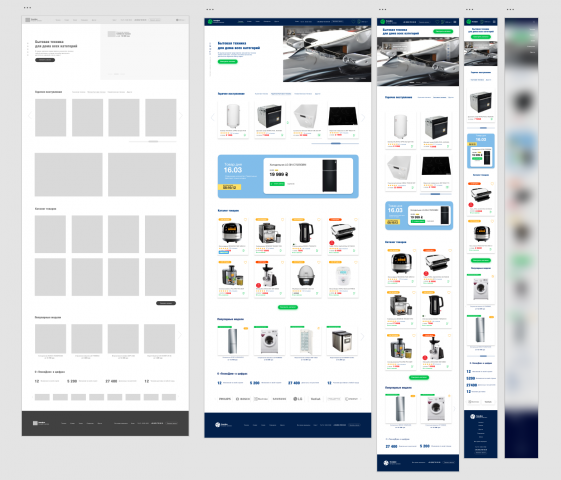Click previous arrow of desktop top product carousel
The image size is (561, 480).
click(x=213, y=117)
